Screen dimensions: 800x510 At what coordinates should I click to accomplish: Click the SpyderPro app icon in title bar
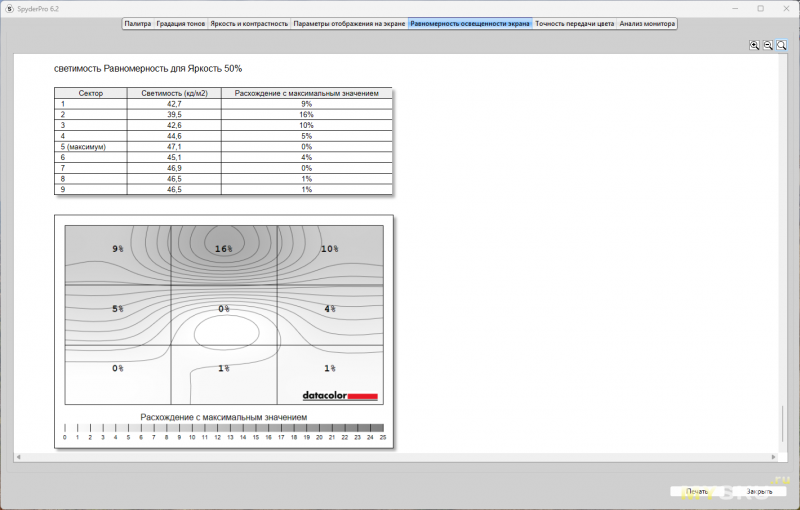click(9, 8)
